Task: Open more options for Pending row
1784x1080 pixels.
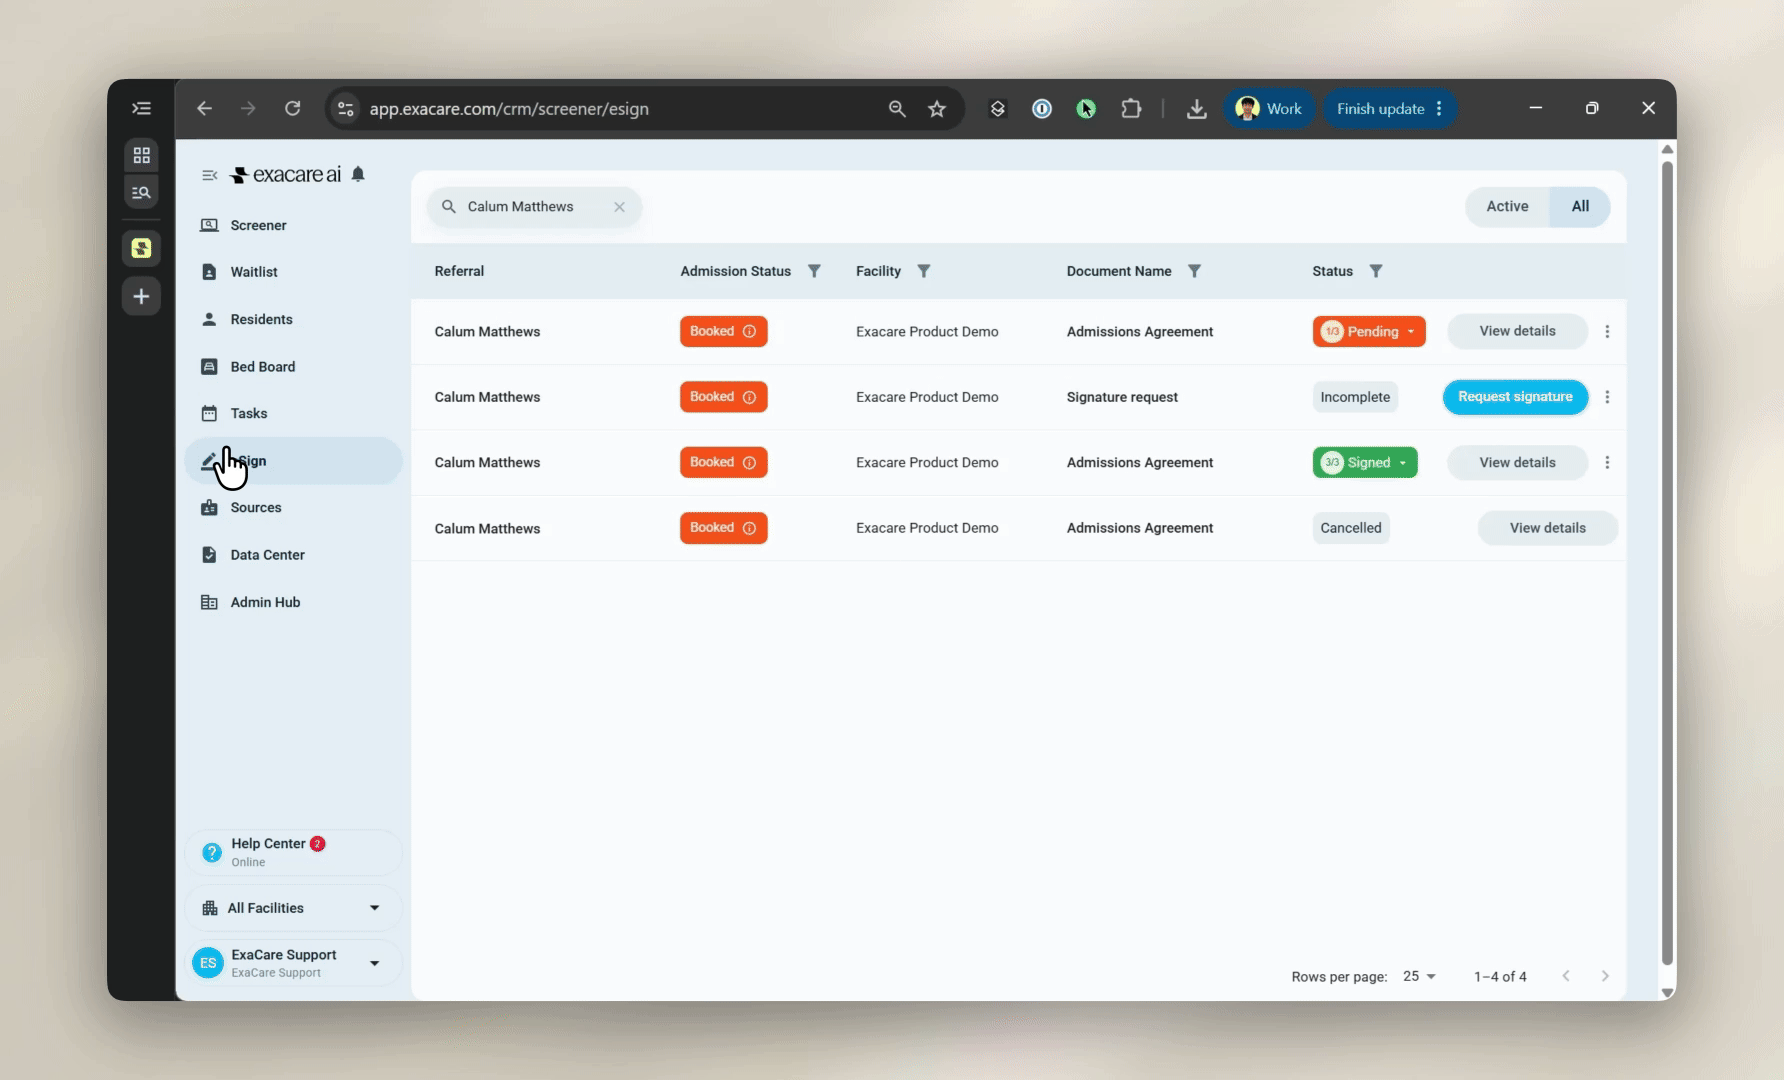Action: (x=1607, y=332)
